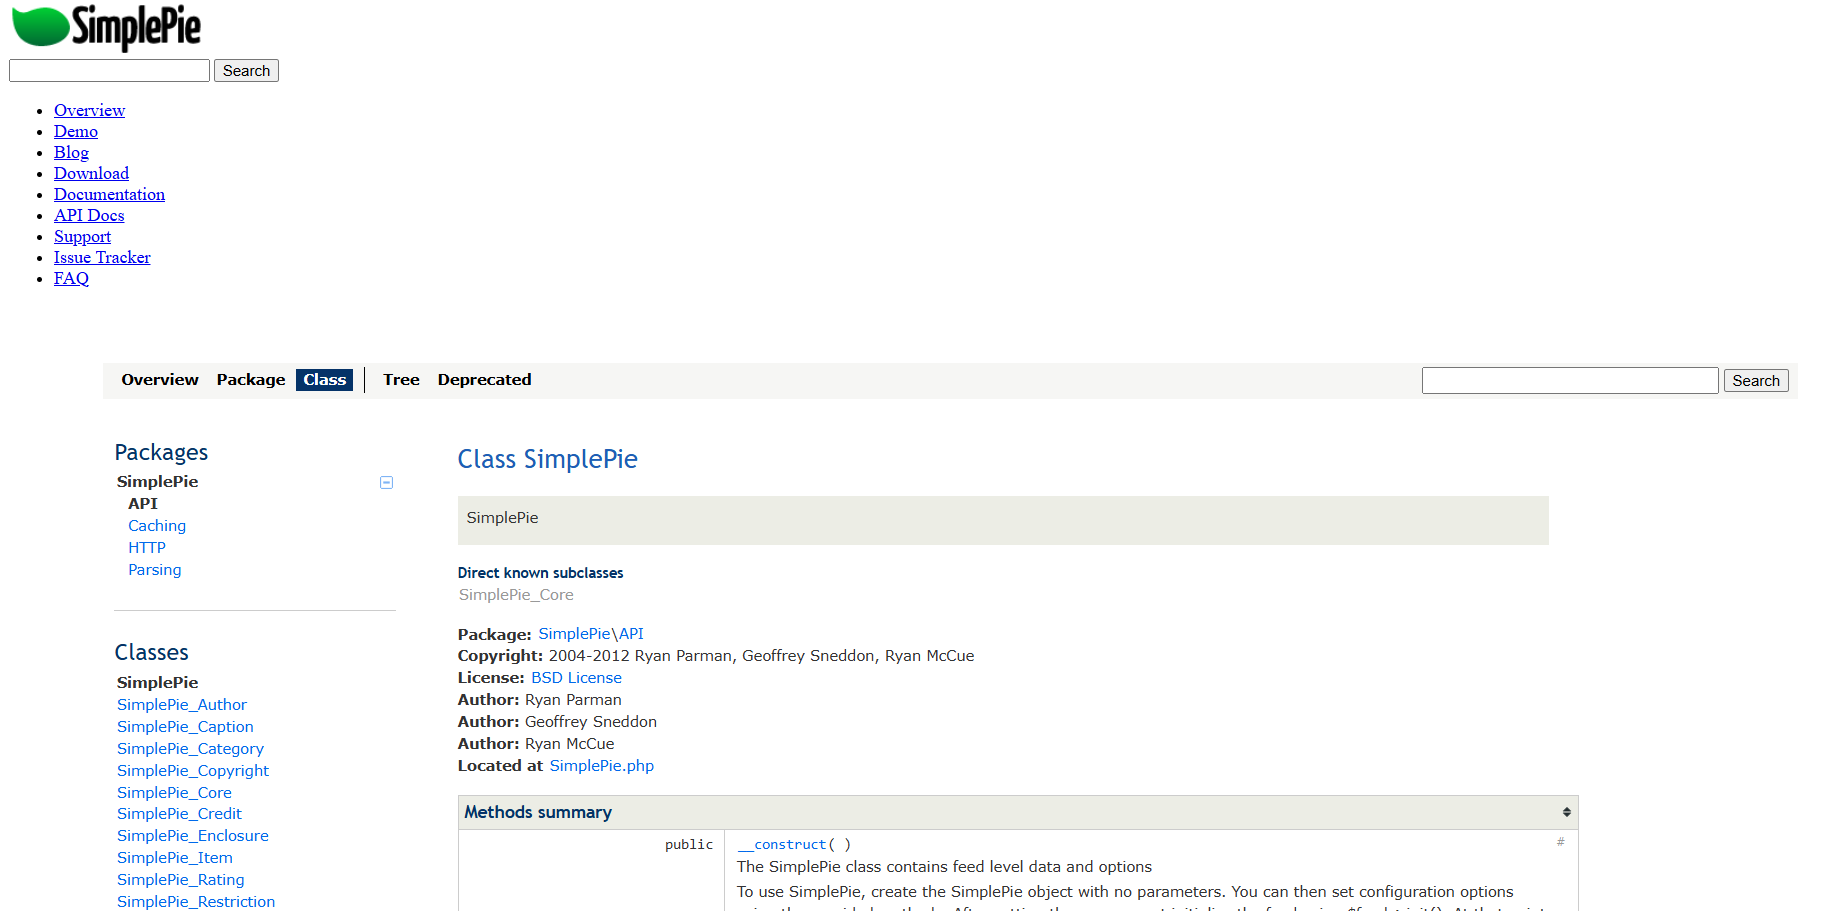Collapse the SimplePie package tree
1823x911 pixels.
(x=386, y=483)
